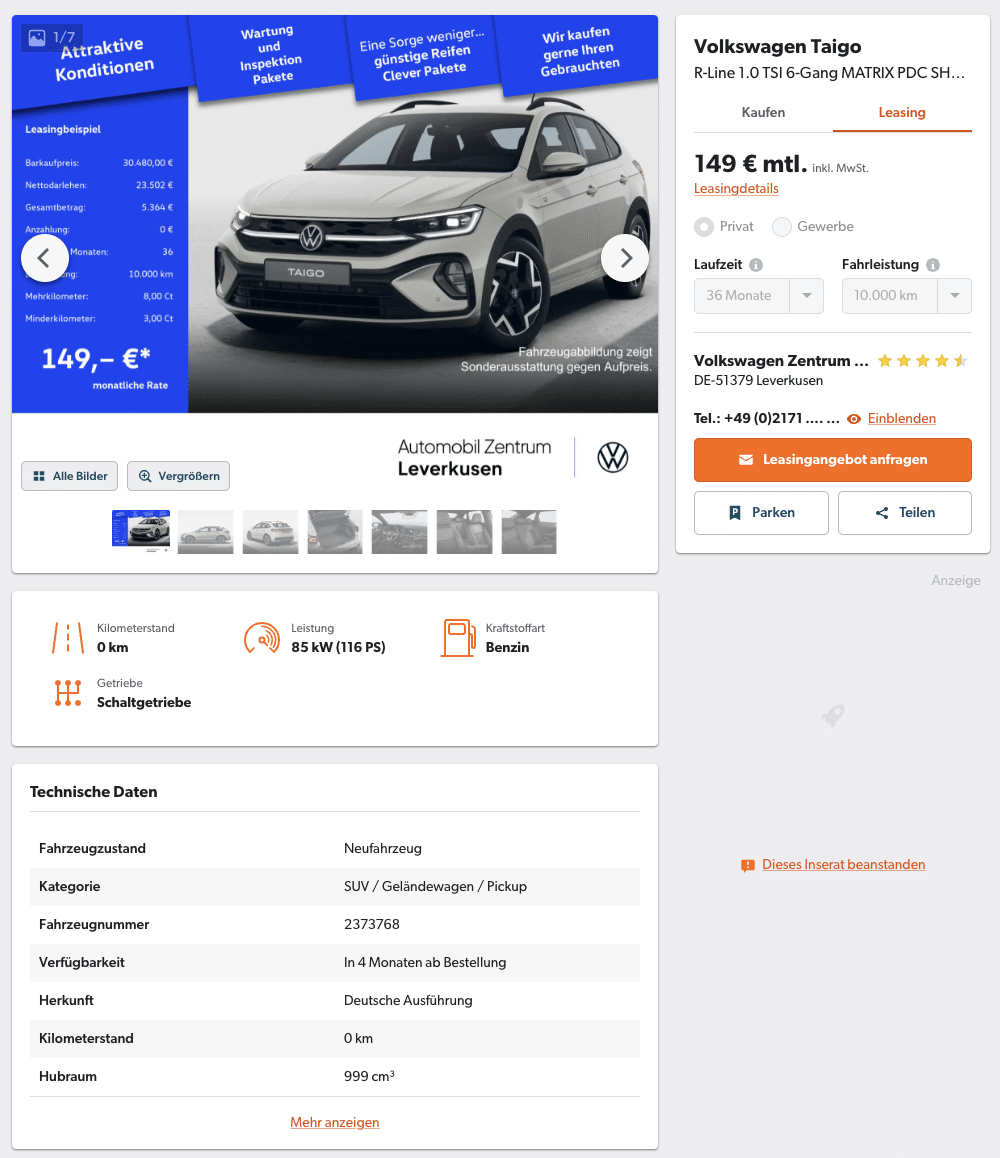Click the eye icon beside phone number
This screenshot has width=1000, height=1158.
(854, 419)
